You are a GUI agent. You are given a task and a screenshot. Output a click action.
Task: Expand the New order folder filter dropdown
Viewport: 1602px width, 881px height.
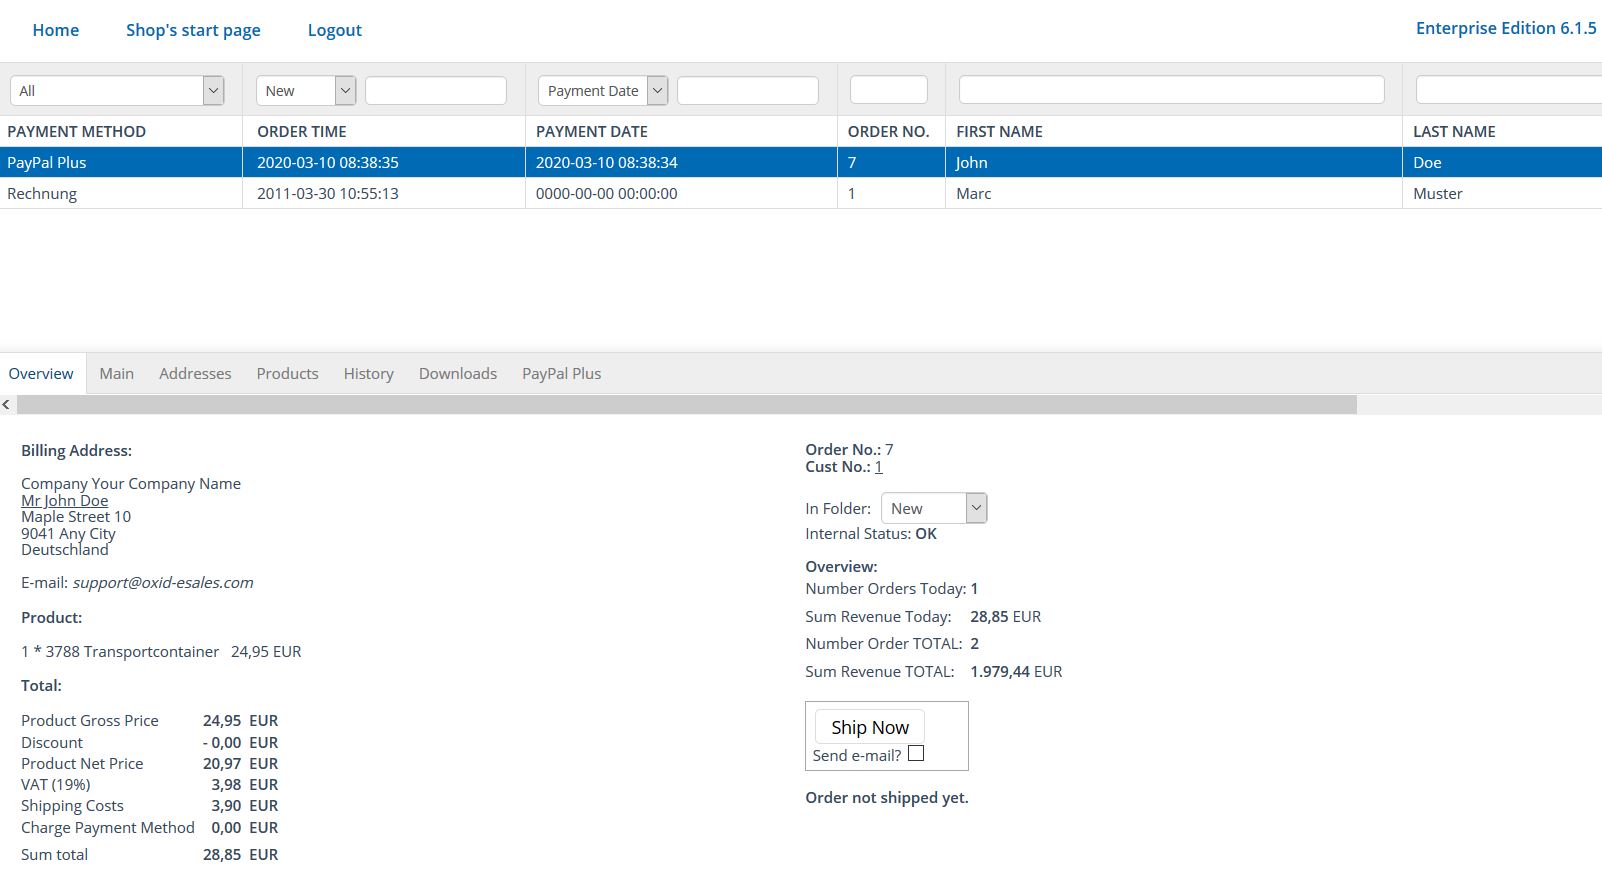(x=306, y=91)
